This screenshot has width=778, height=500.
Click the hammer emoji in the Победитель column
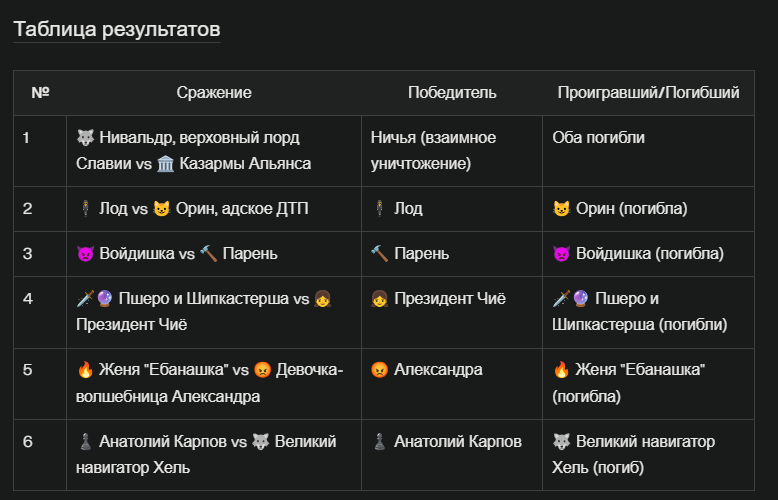point(380,253)
